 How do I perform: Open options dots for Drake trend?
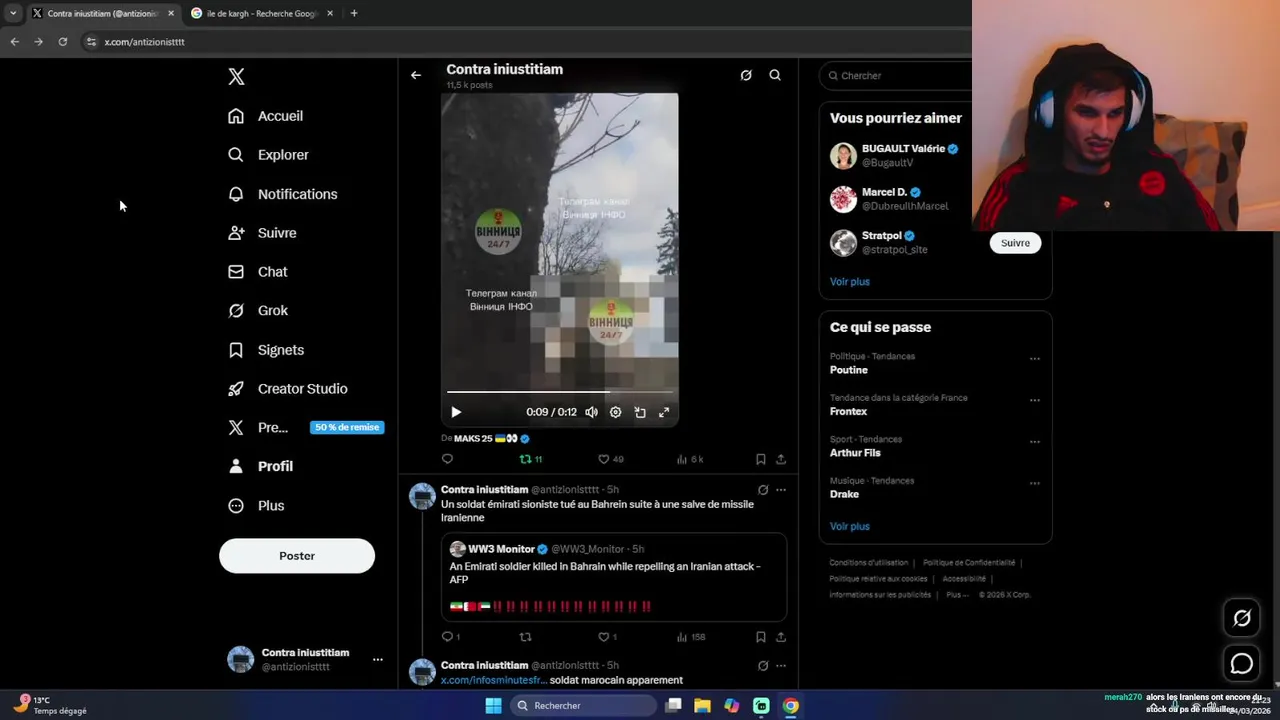pos(1035,483)
